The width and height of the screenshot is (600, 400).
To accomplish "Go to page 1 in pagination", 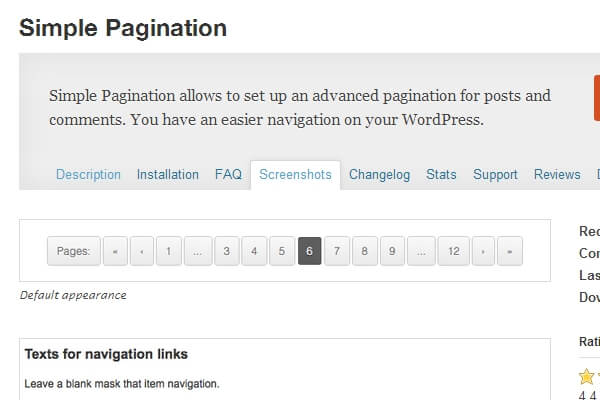I will [169, 252].
